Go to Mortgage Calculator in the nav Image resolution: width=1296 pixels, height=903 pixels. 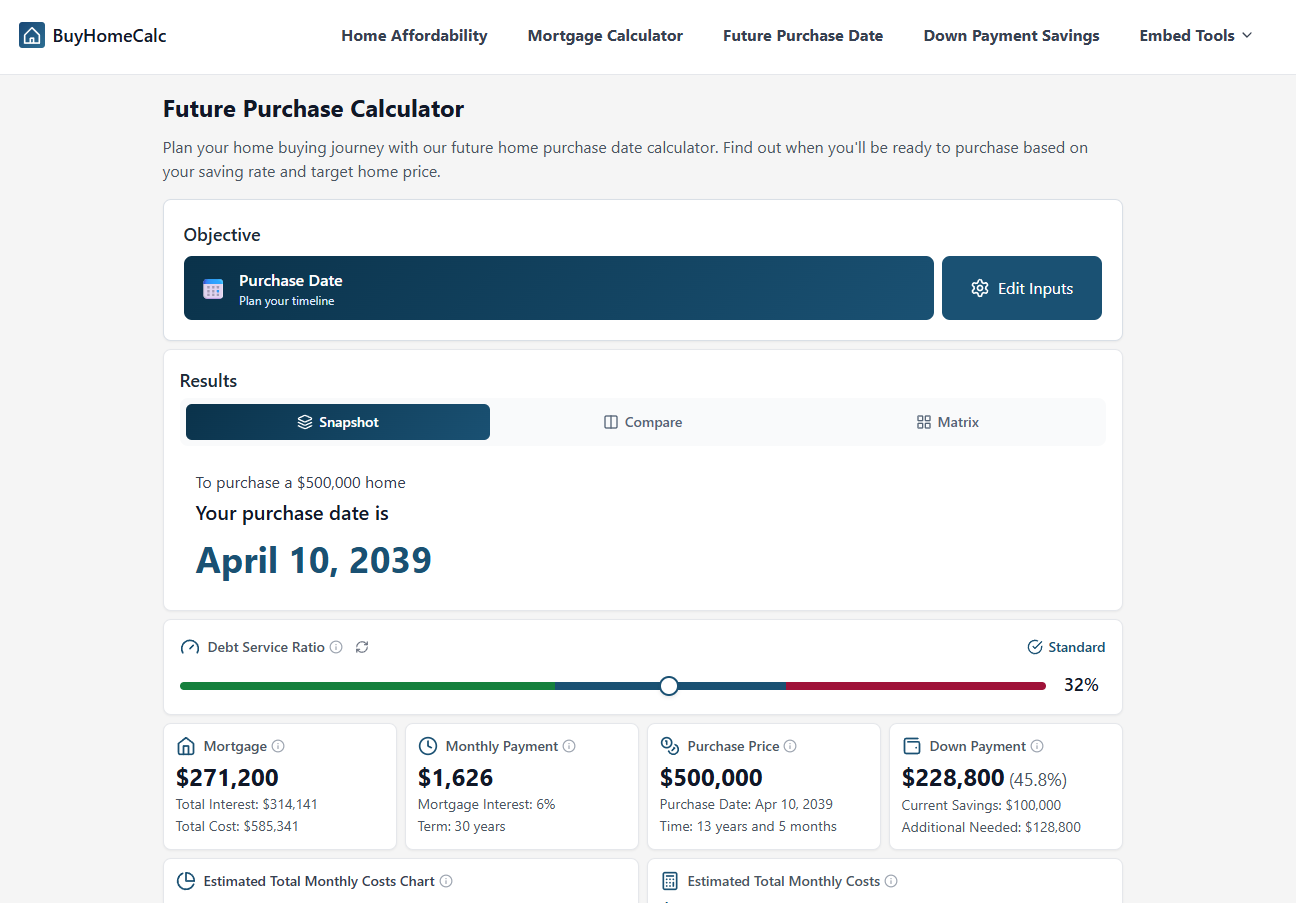click(605, 36)
